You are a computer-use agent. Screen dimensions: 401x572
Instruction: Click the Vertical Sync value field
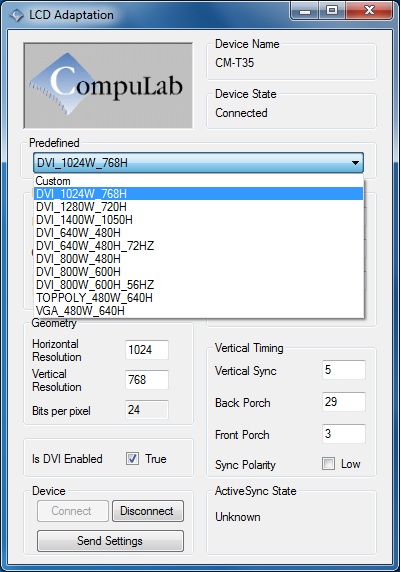[344, 370]
